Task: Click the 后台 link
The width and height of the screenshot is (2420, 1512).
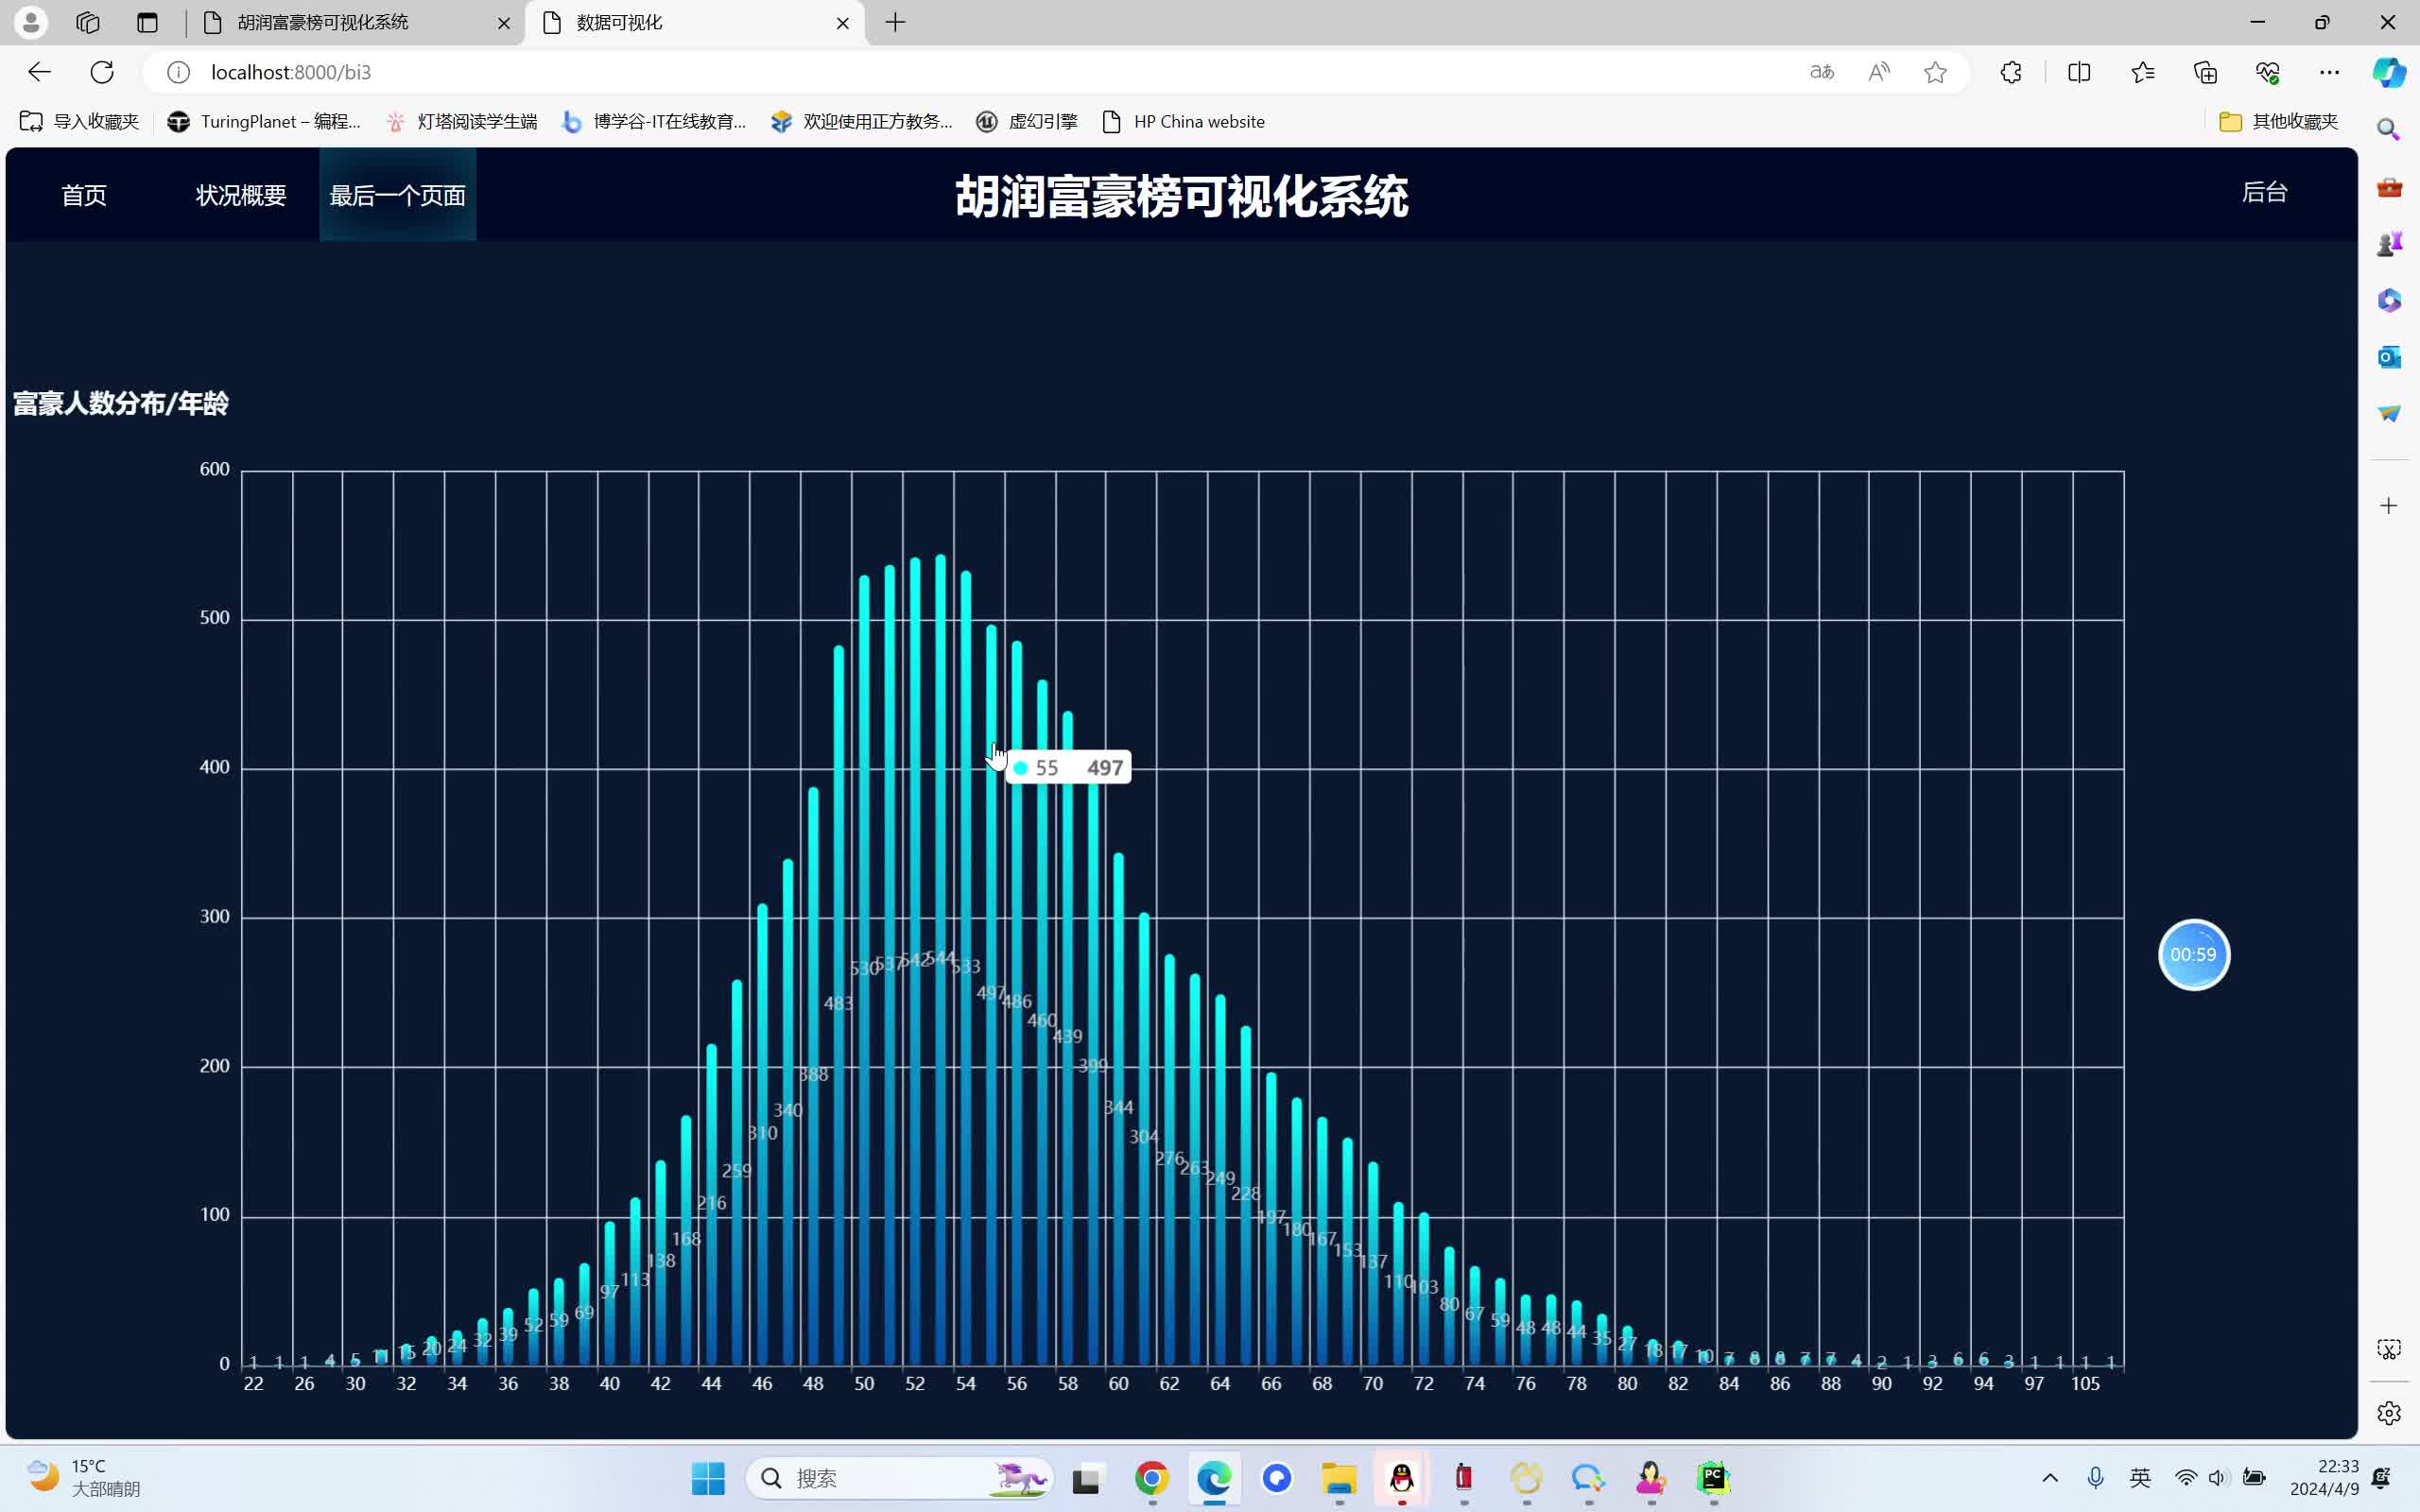Action: (x=2264, y=192)
